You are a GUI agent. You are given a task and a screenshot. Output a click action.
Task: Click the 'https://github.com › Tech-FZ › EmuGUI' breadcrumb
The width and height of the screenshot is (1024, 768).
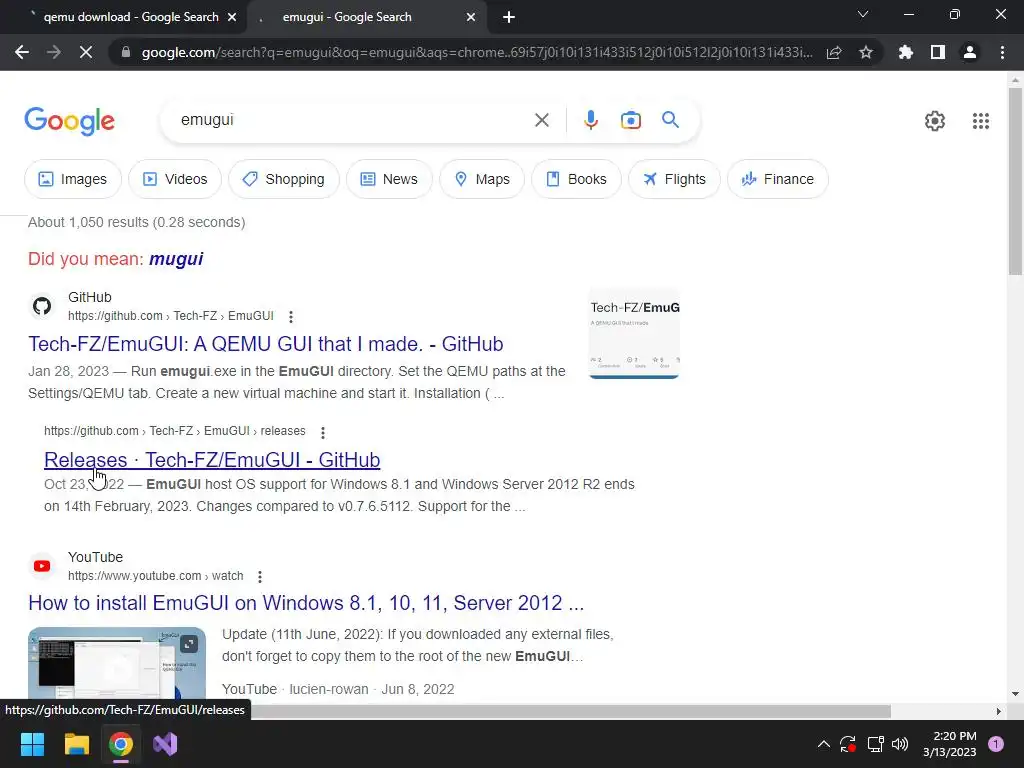170,316
